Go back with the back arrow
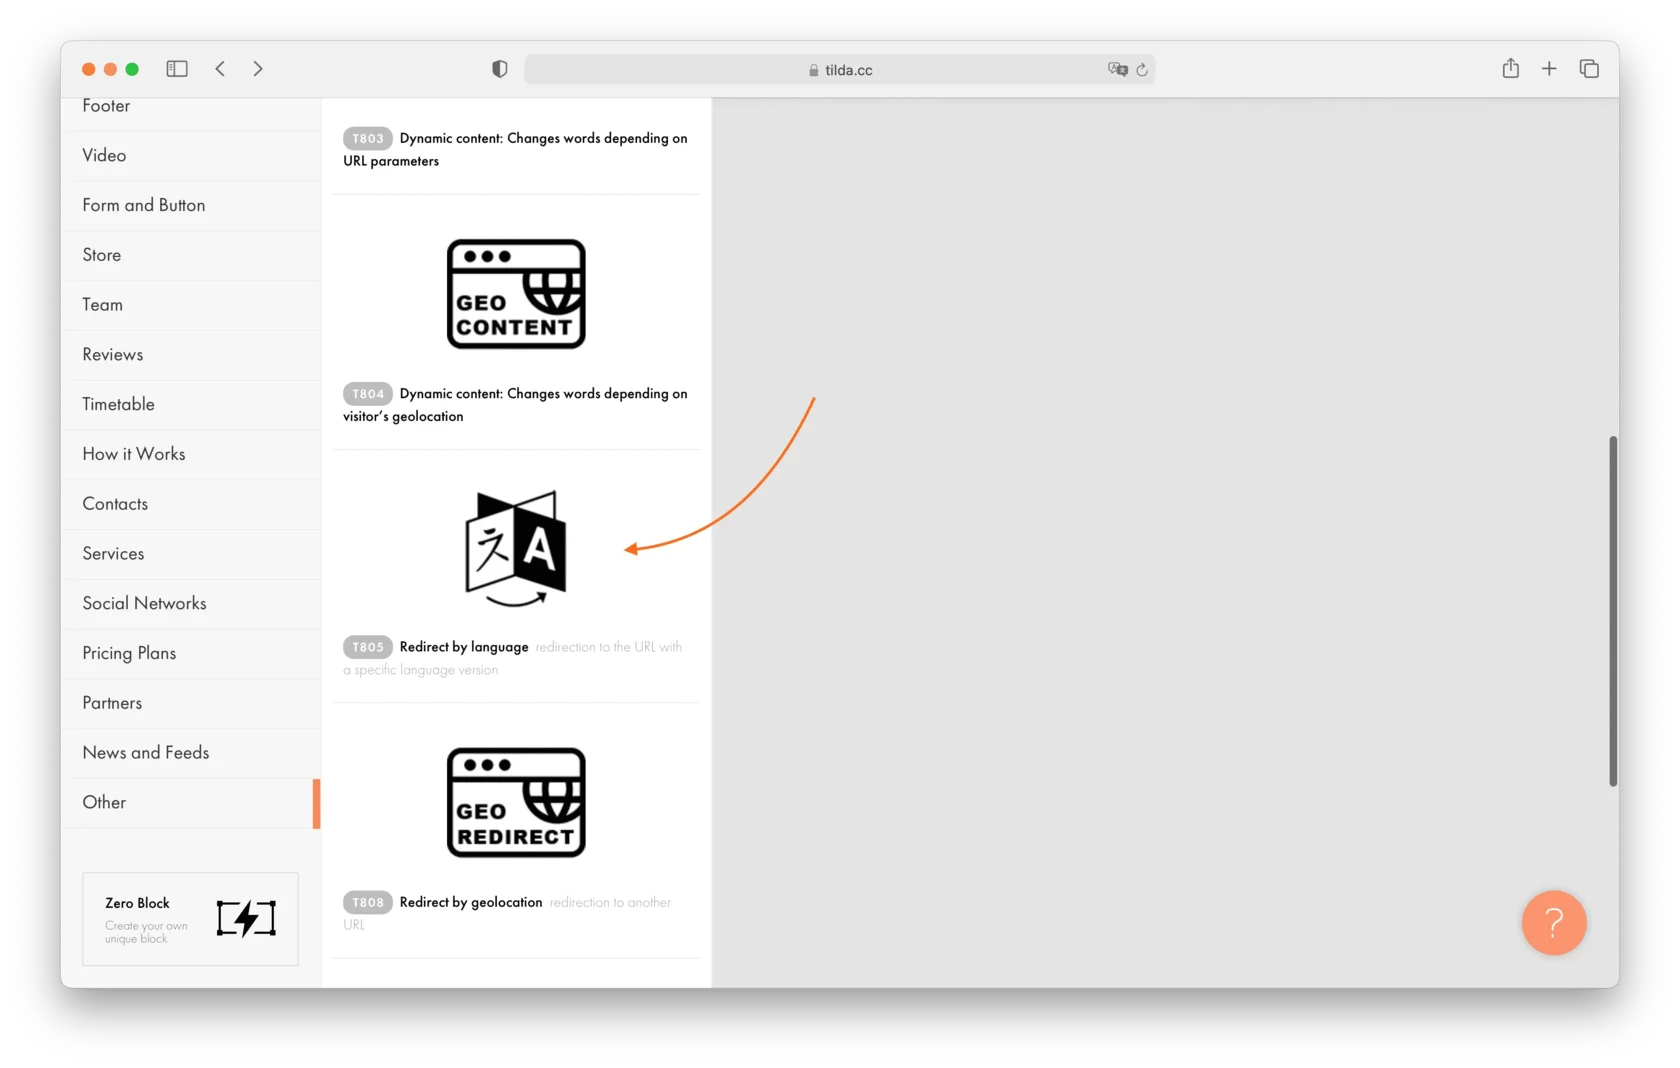This screenshot has width=1680, height=1068. tap(220, 69)
